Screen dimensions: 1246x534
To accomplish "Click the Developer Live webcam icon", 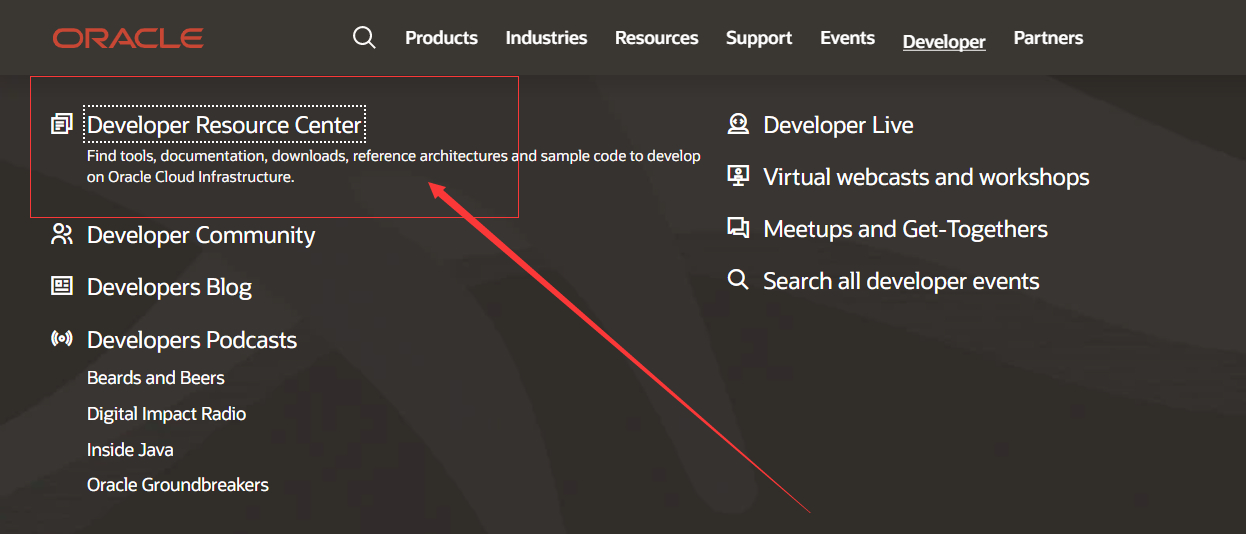I will (x=738, y=124).
